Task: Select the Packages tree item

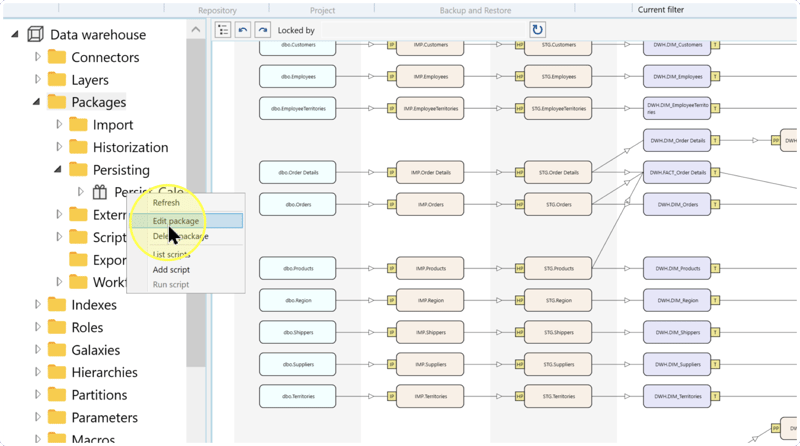Action: coord(98,102)
